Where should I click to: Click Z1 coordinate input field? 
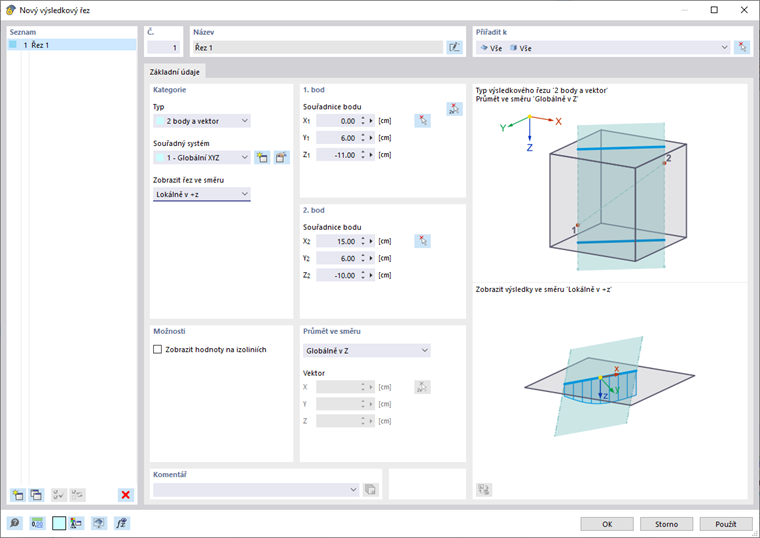[337, 155]
